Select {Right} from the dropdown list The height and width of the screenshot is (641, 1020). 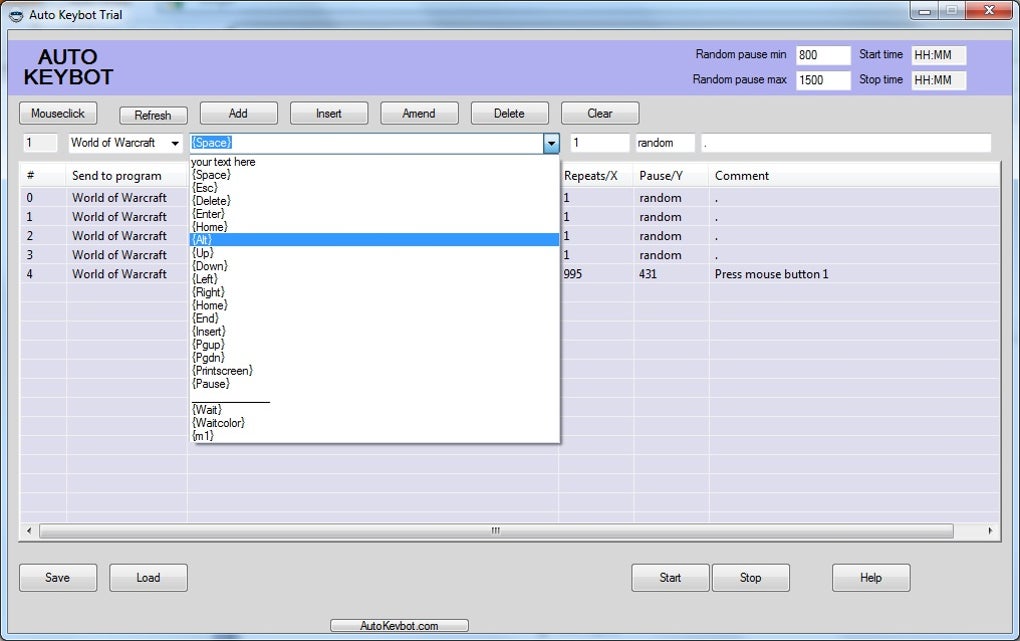coord(375,292)
